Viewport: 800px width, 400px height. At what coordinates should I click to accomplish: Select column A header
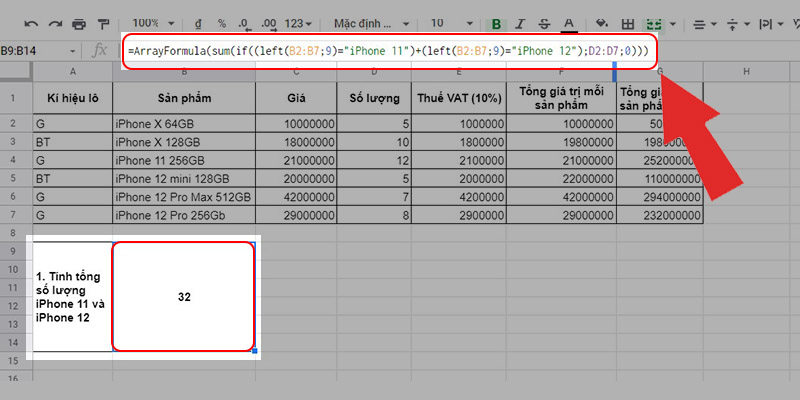pyautogui.click(x=72, y=72)
